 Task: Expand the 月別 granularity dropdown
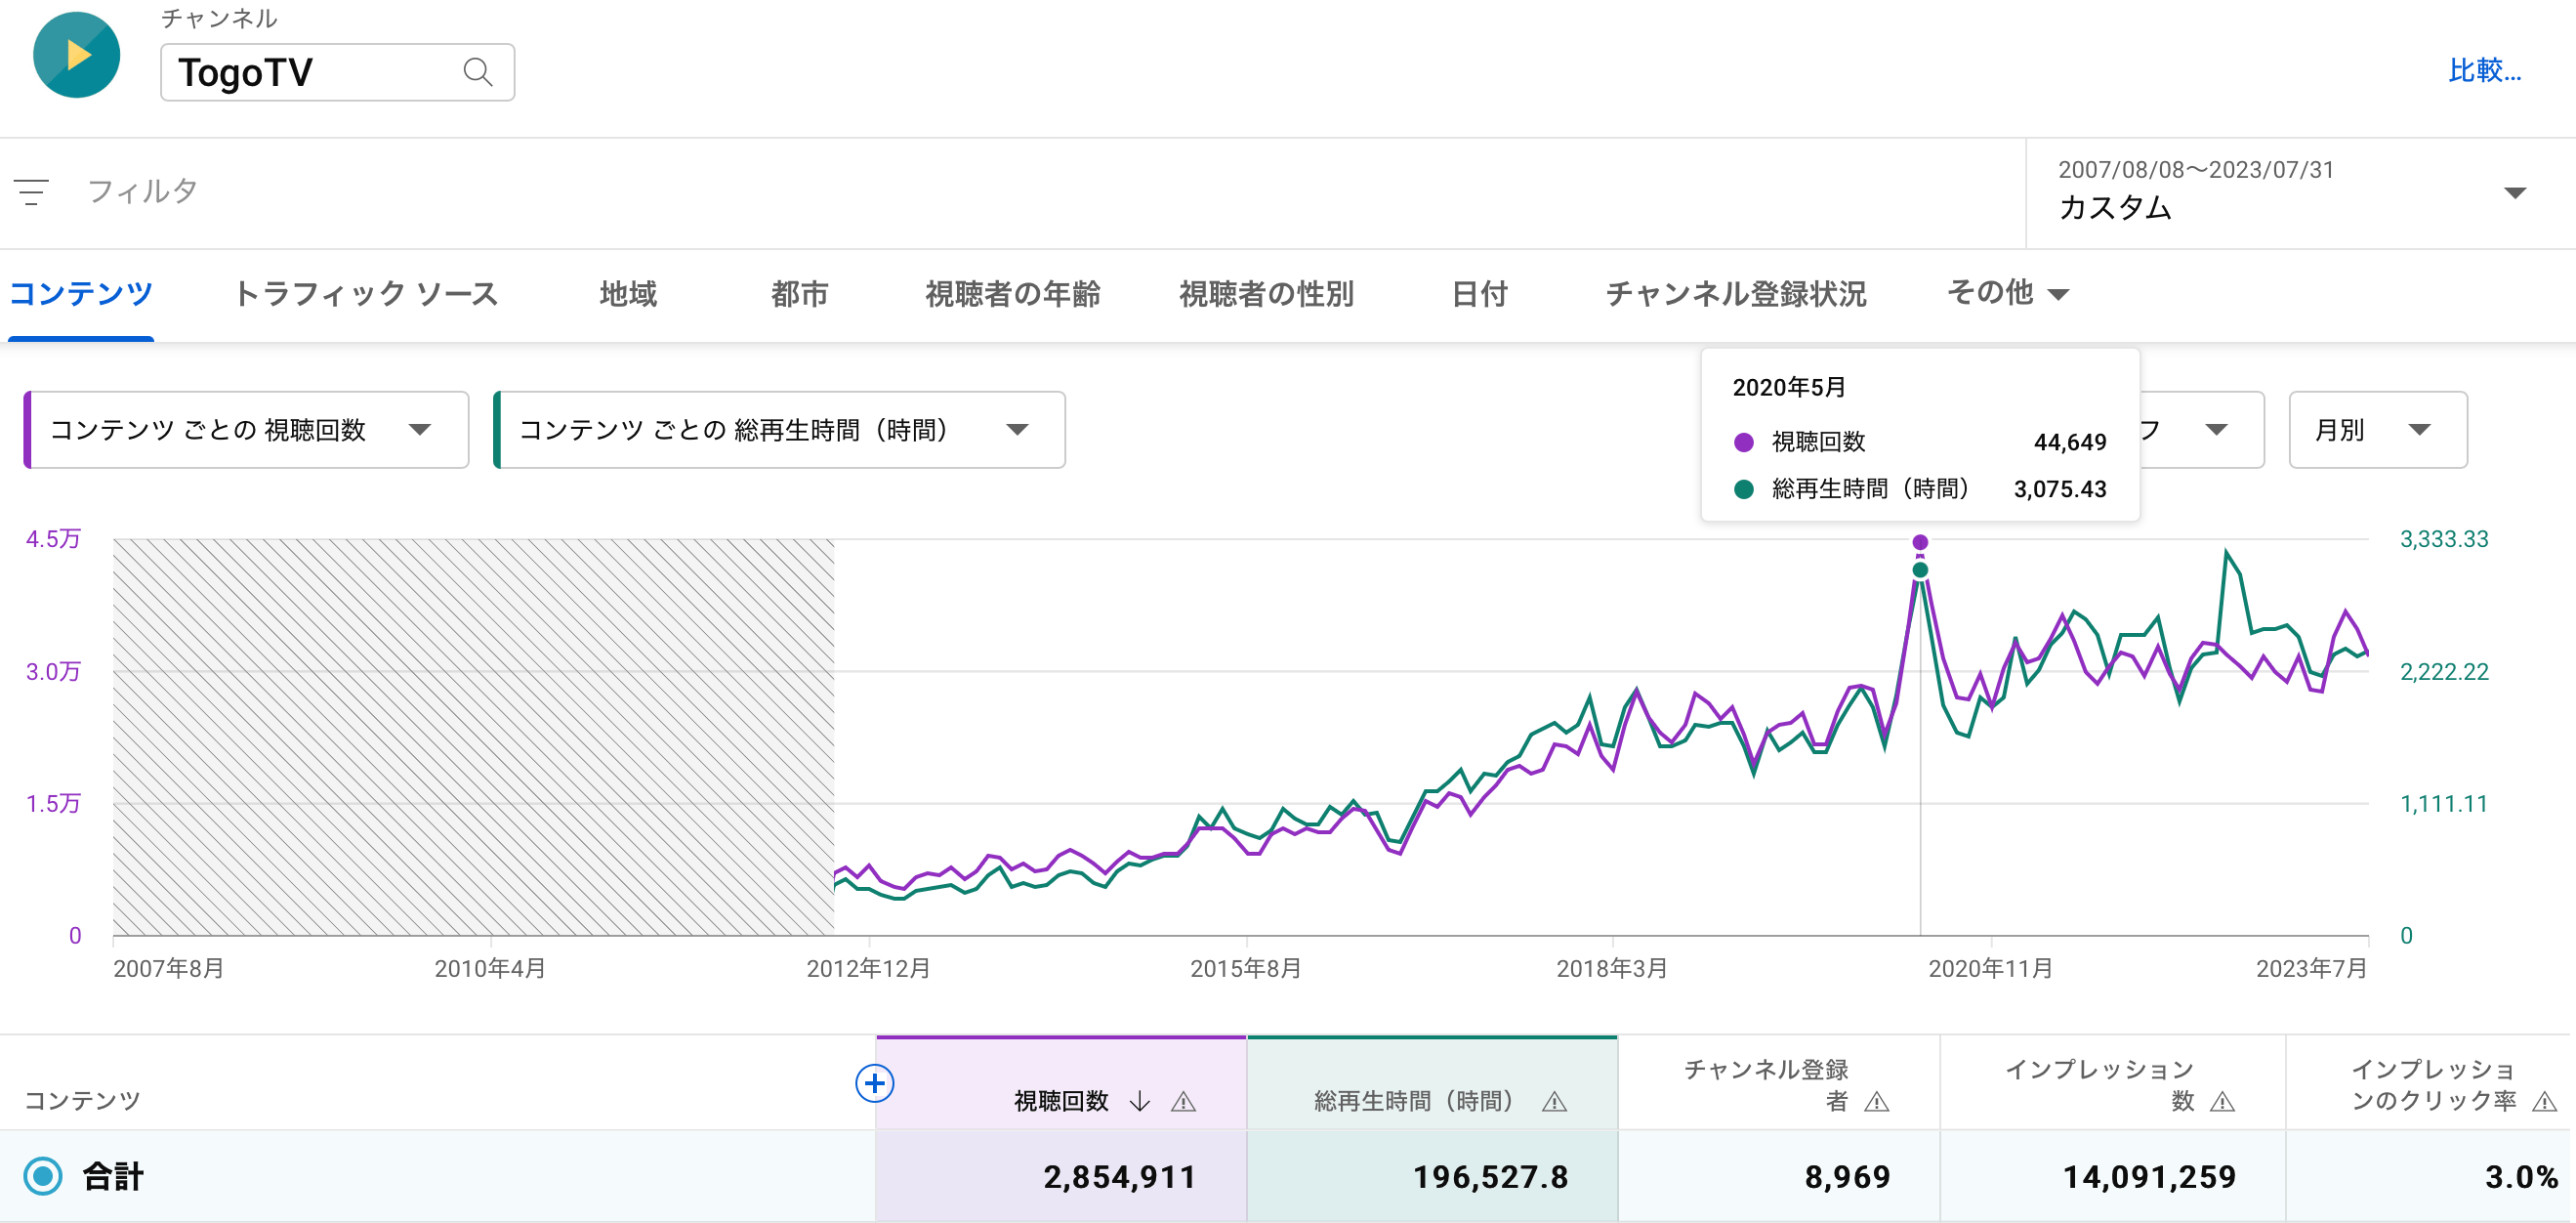(2377, 430)
